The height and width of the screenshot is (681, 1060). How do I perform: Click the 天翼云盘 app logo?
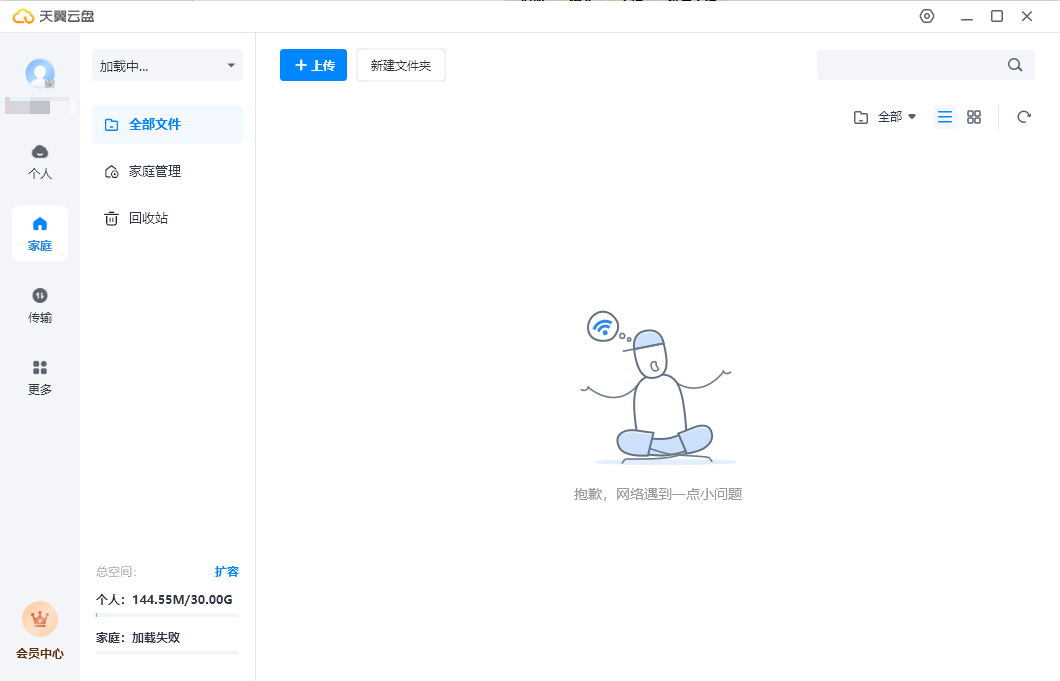[x=53, y=16]
